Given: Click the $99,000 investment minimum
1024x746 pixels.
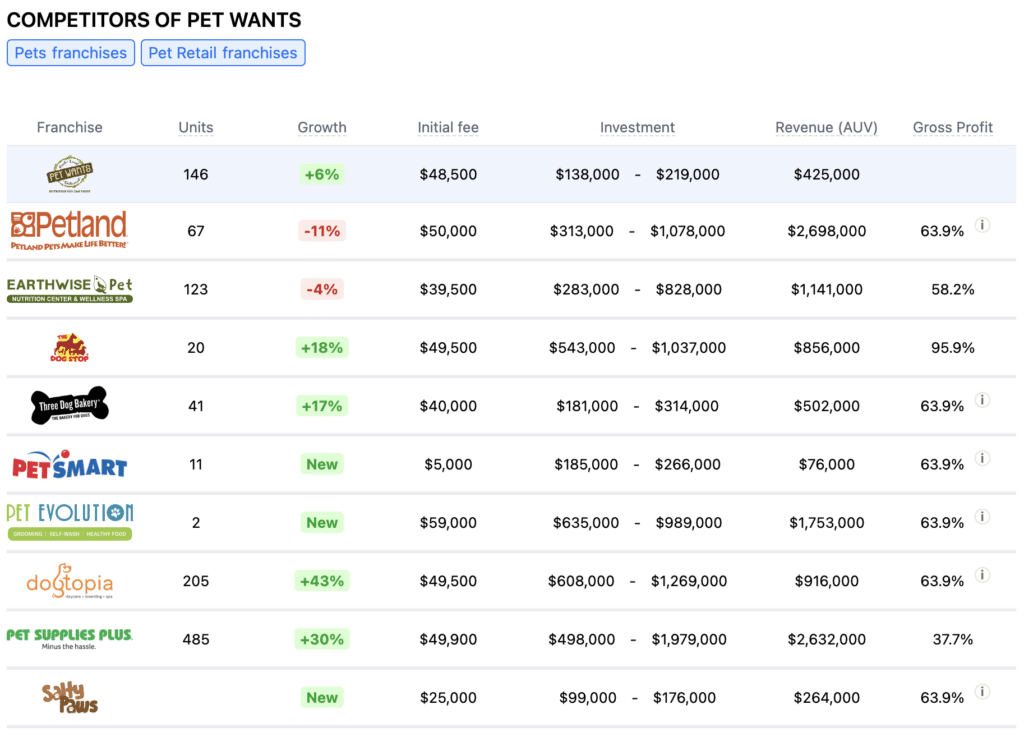Looking at the screenshot, I should pyautogui.click(x=588, y=698).
